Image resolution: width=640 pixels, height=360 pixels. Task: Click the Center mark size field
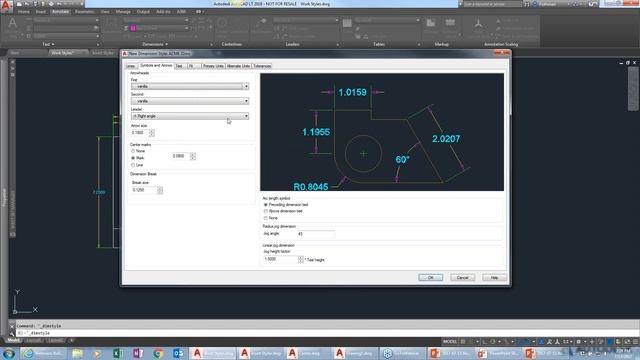[180, 156]
